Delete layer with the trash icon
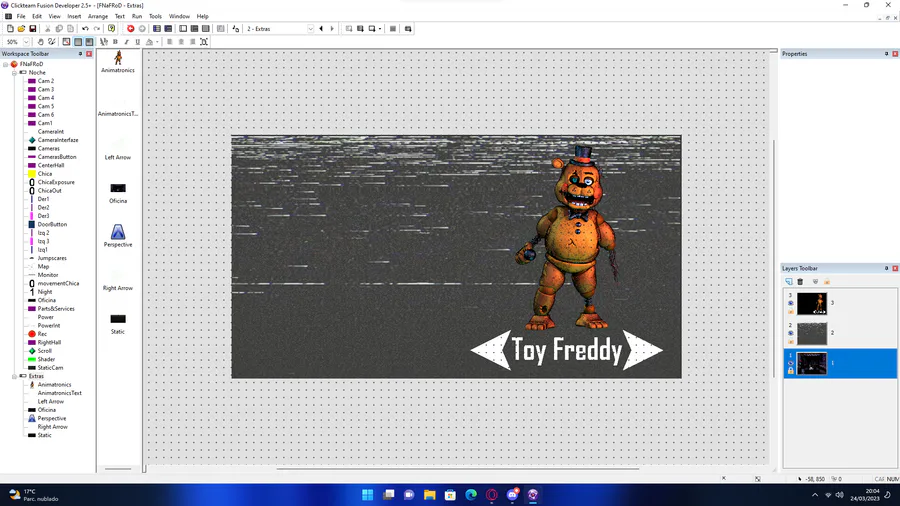The image size is (900, 506). [x=800, y=282]
